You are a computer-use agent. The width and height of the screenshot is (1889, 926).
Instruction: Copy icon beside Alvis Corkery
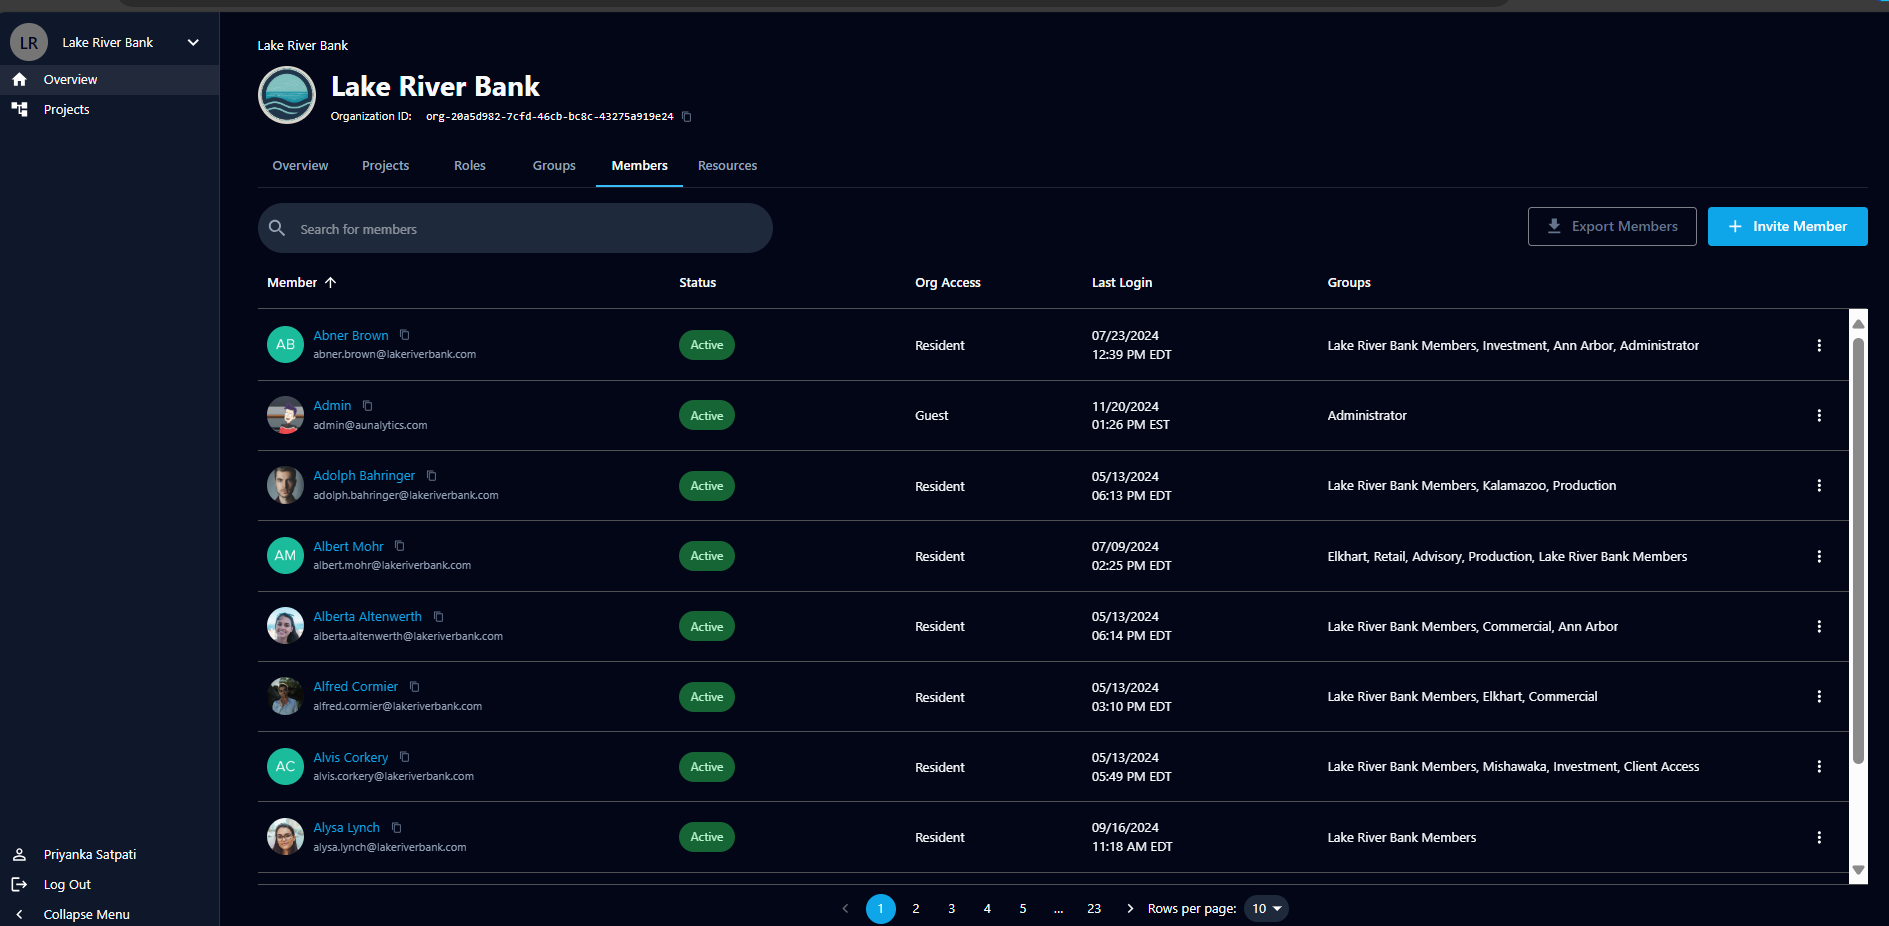[x=405, y=757]
